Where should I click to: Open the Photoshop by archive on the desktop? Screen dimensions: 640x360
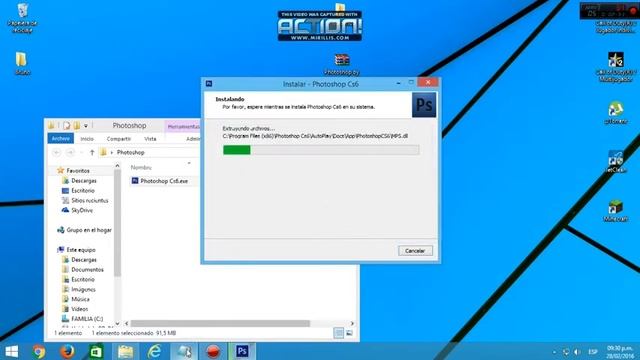[342, 64]
